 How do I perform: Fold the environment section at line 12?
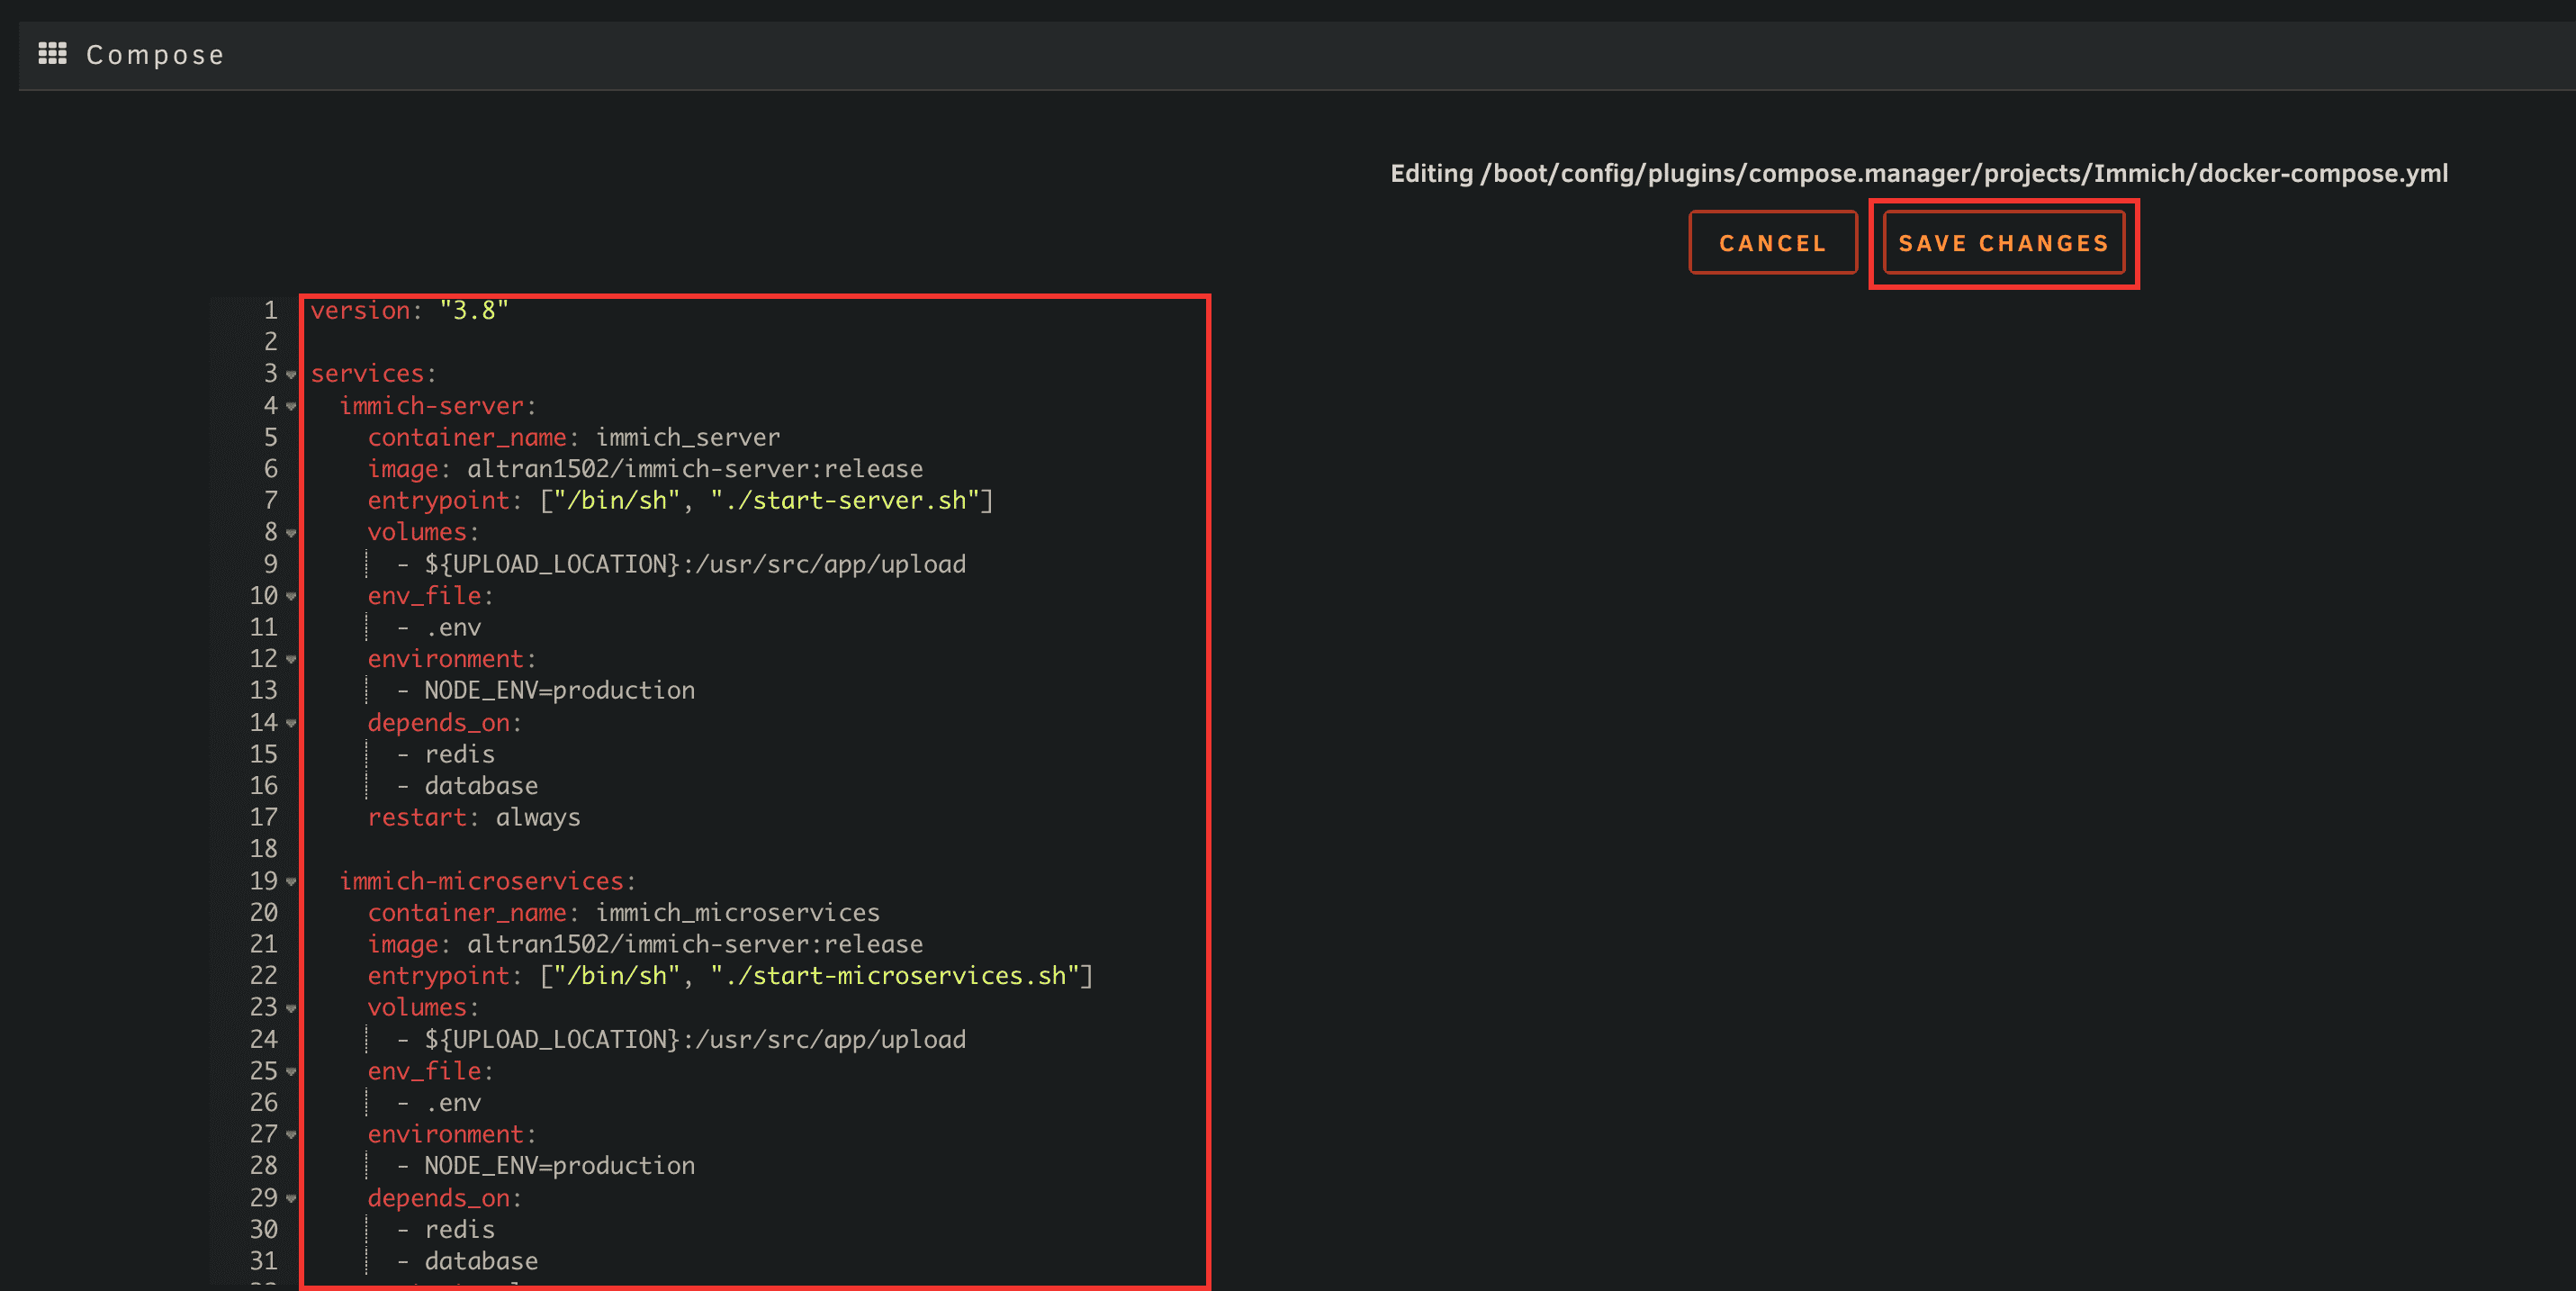click(291, 660)
